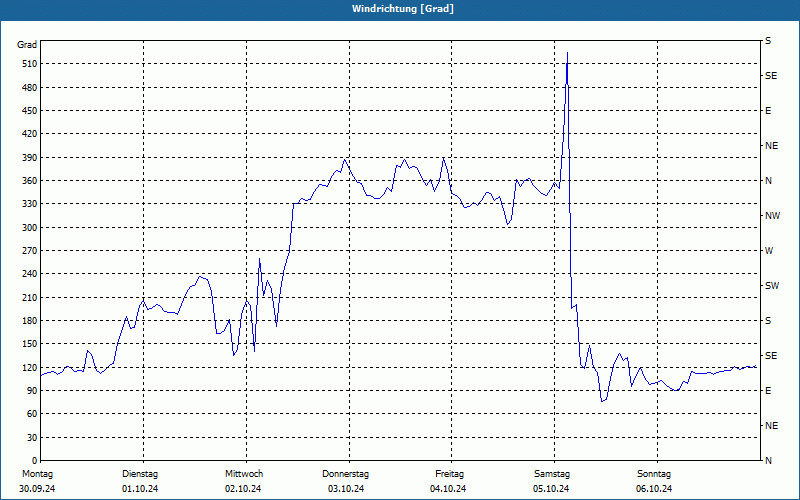Click the 270 value on left axis

coord(29,251)
